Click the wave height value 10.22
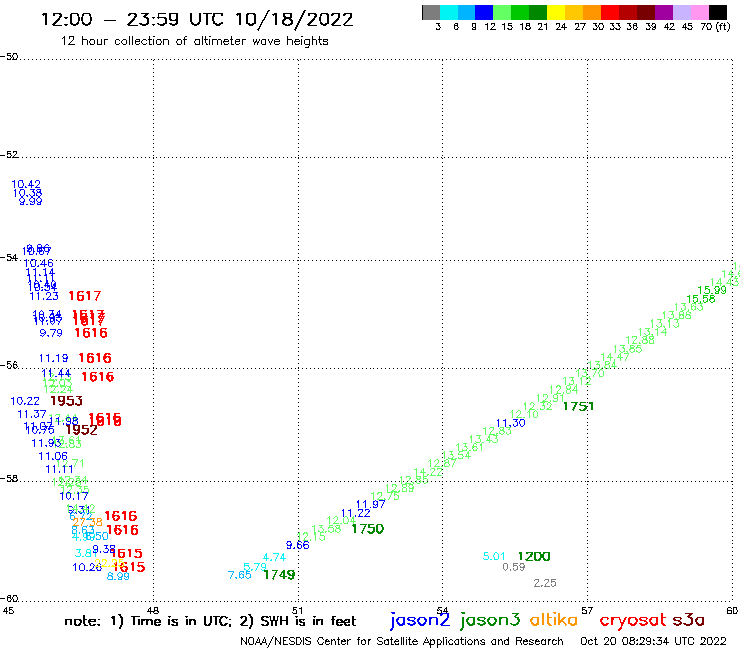The width and height of the screenshot is (740, 650). [25, 401]
